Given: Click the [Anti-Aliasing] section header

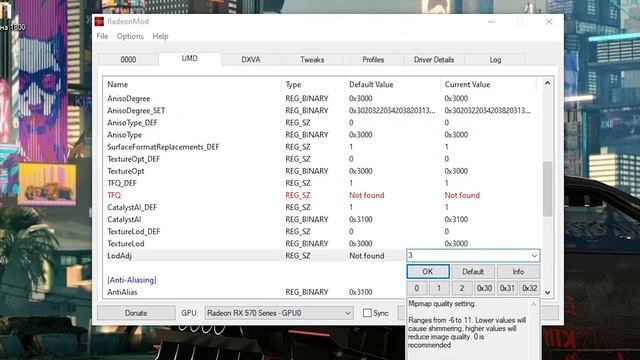Looking at the screenshot, I should (x=132, y=280).
